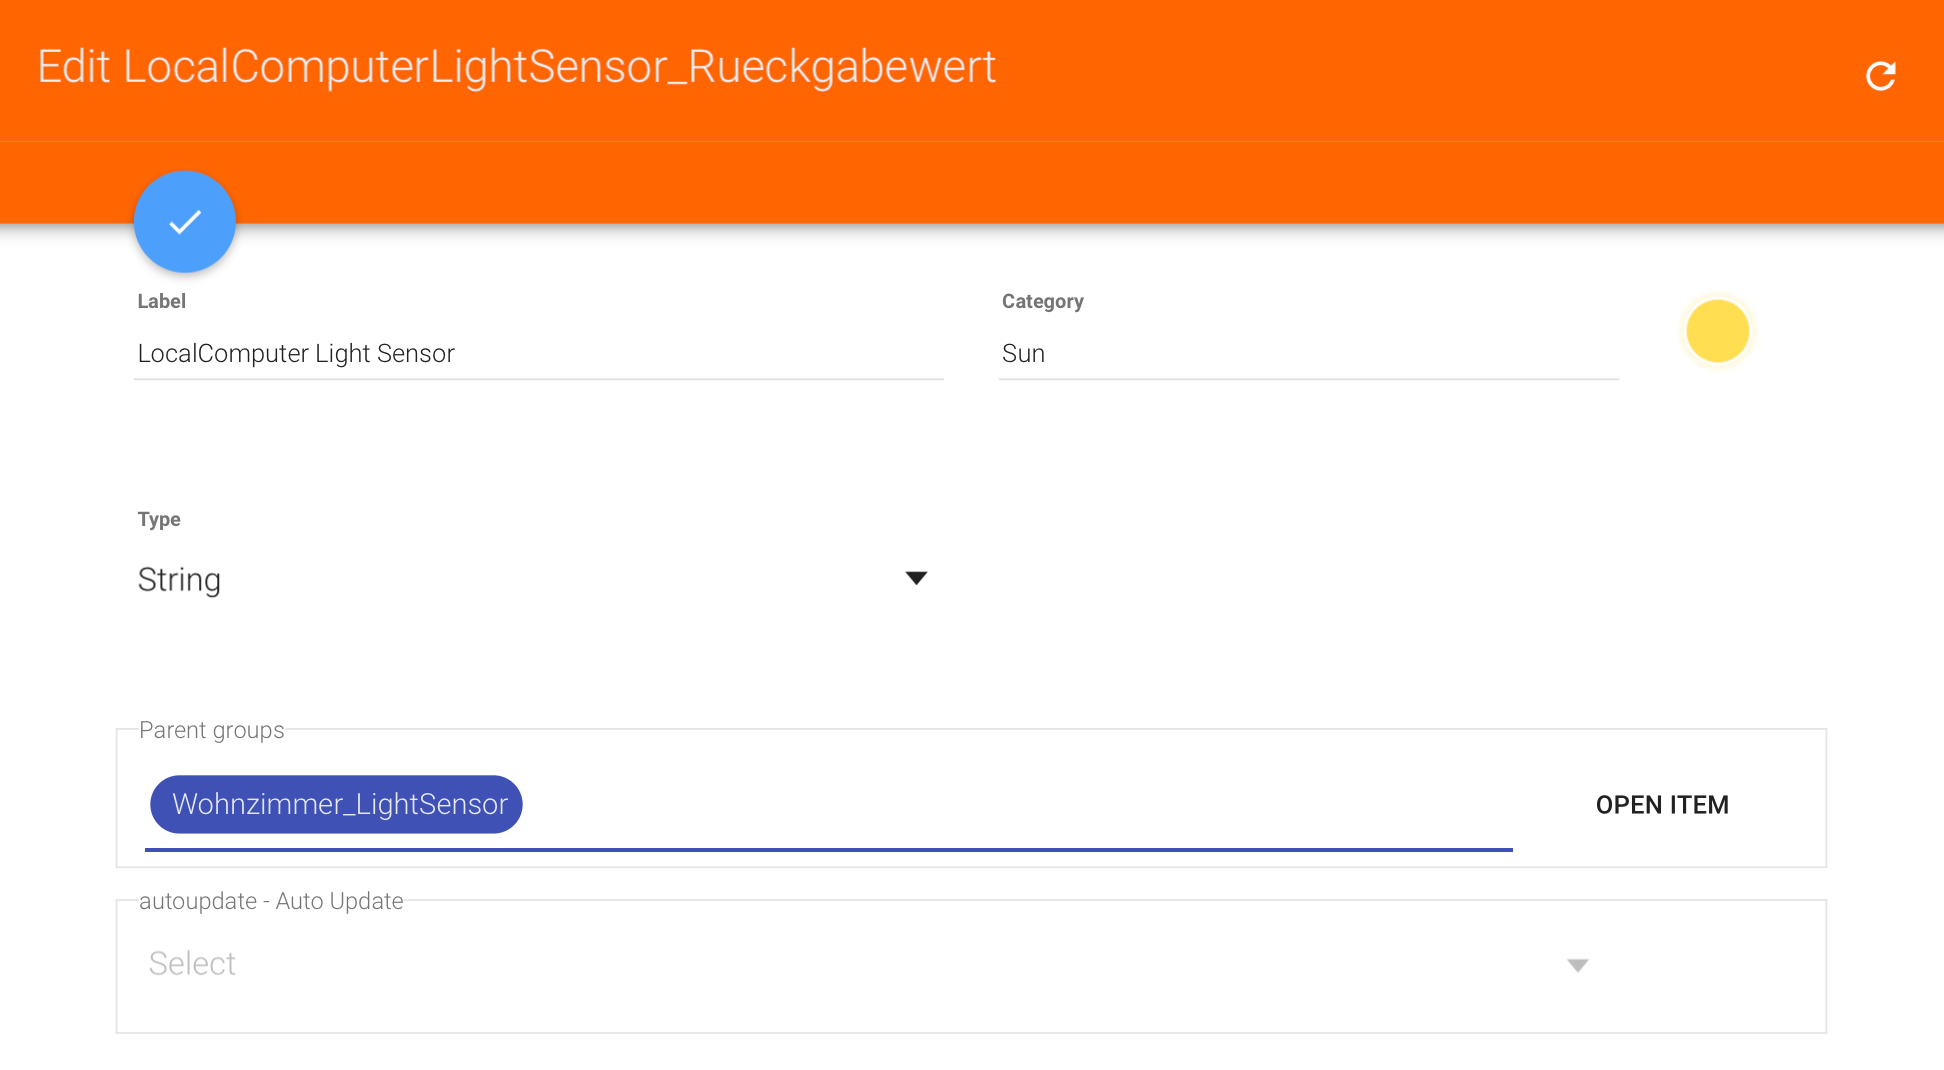Expand the Type dropdown arrow
Viewport: 1944px width, 1070px height.
(x=916, y=578)
